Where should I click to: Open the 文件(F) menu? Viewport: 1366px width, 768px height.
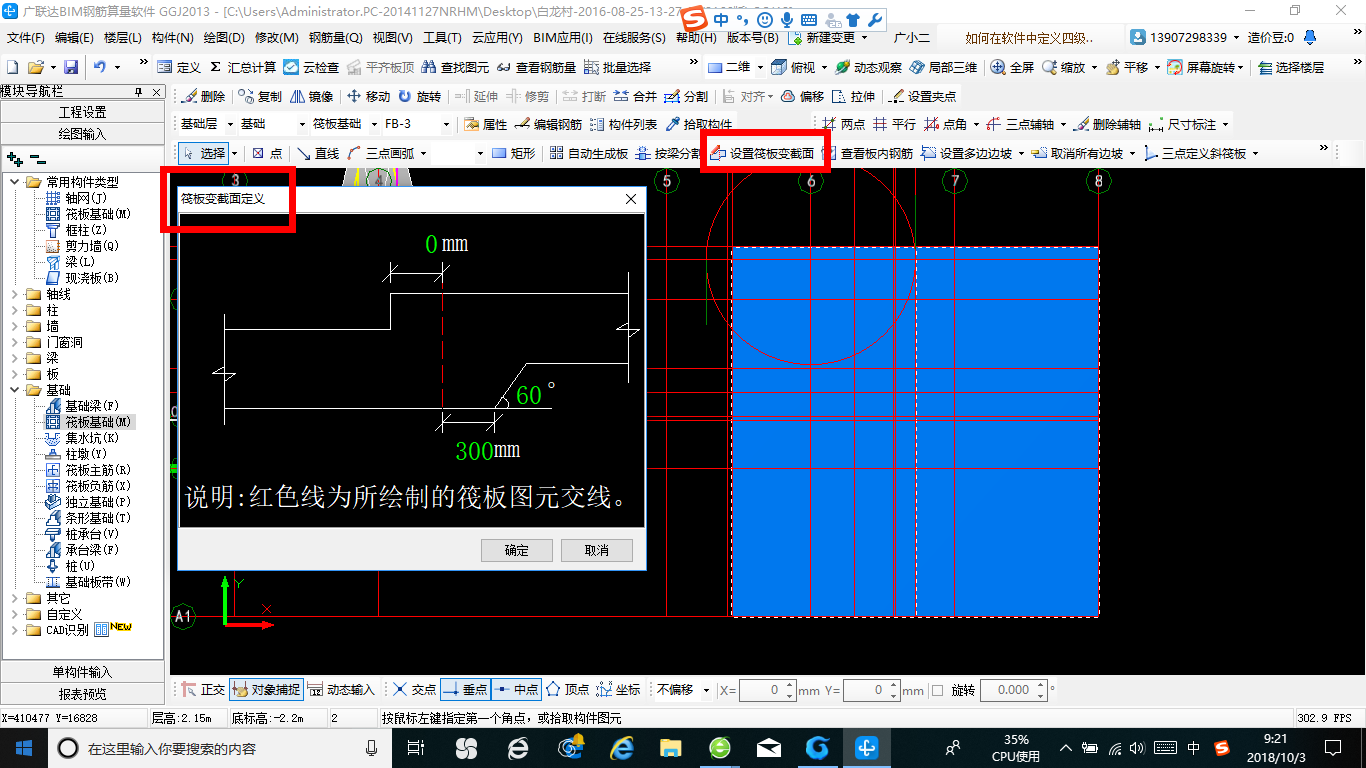(x=25, y=38)
